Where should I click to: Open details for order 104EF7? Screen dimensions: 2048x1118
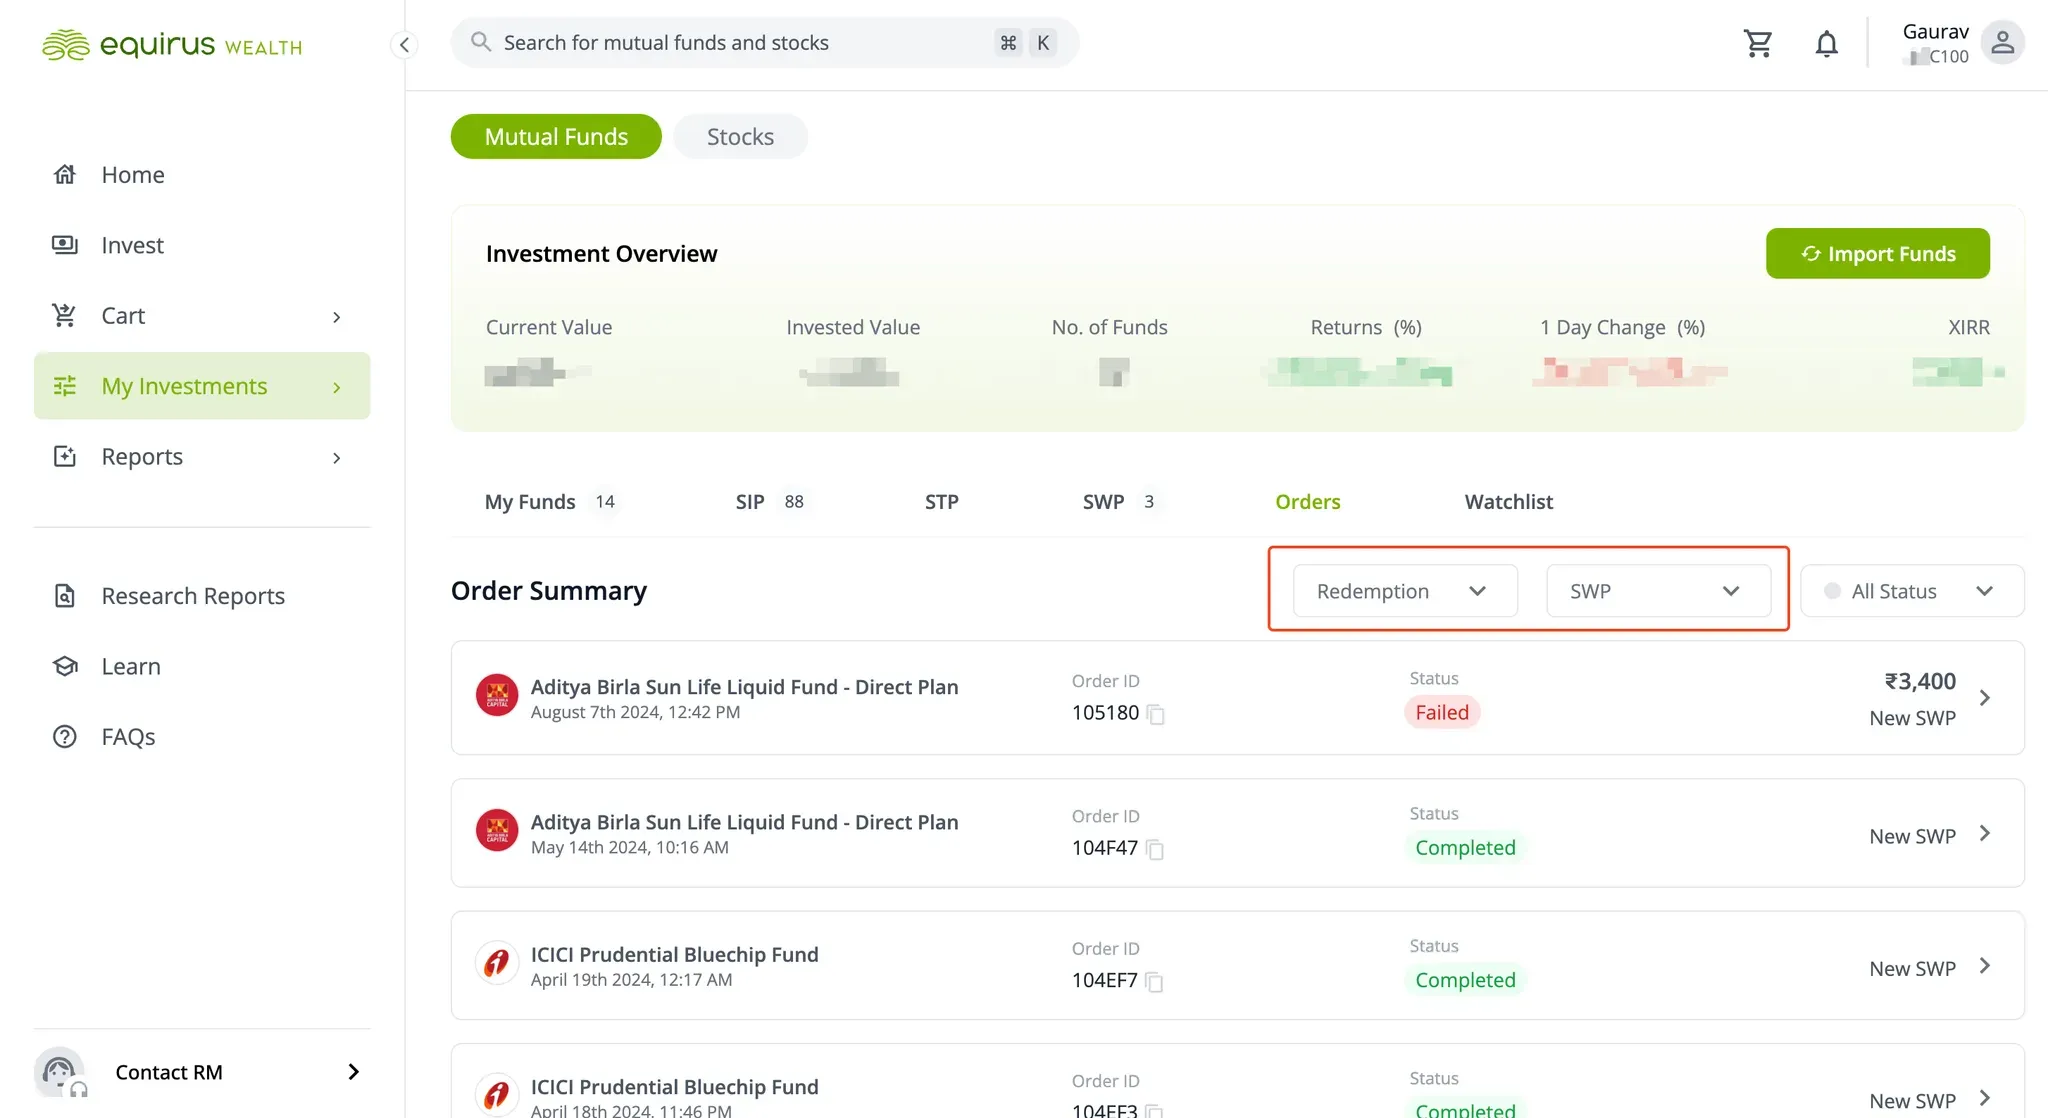1985,966
